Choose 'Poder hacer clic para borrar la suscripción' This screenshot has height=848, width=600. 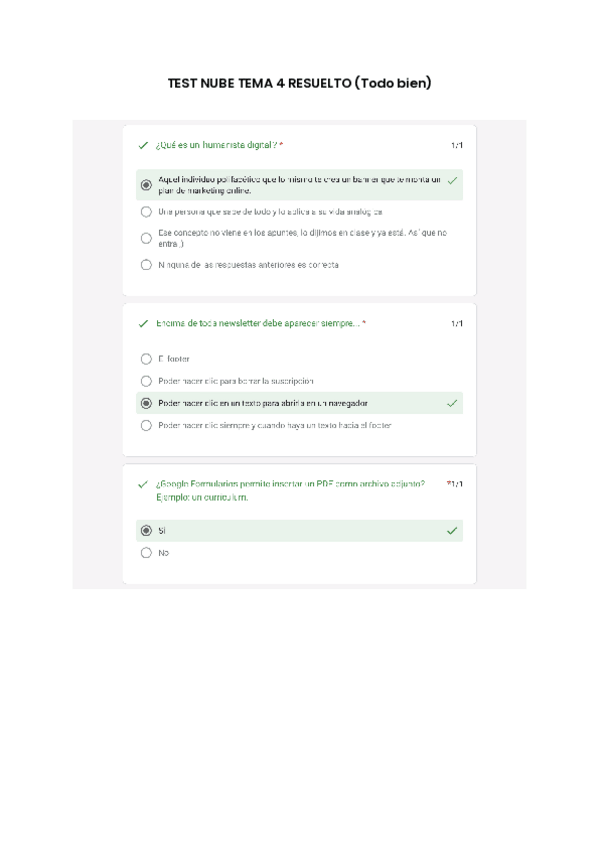point(147,381)
